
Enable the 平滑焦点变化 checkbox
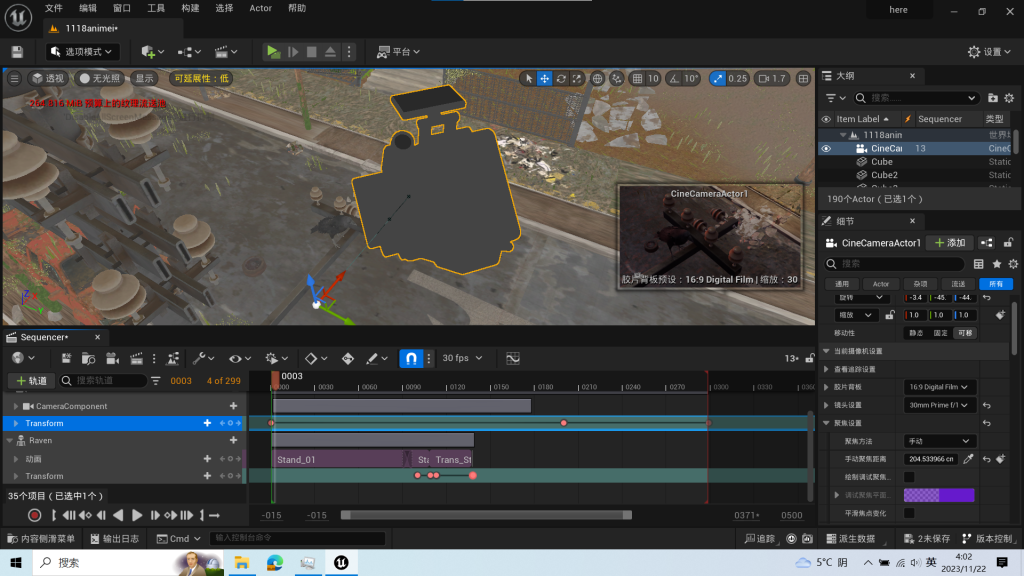pos(909,513)
